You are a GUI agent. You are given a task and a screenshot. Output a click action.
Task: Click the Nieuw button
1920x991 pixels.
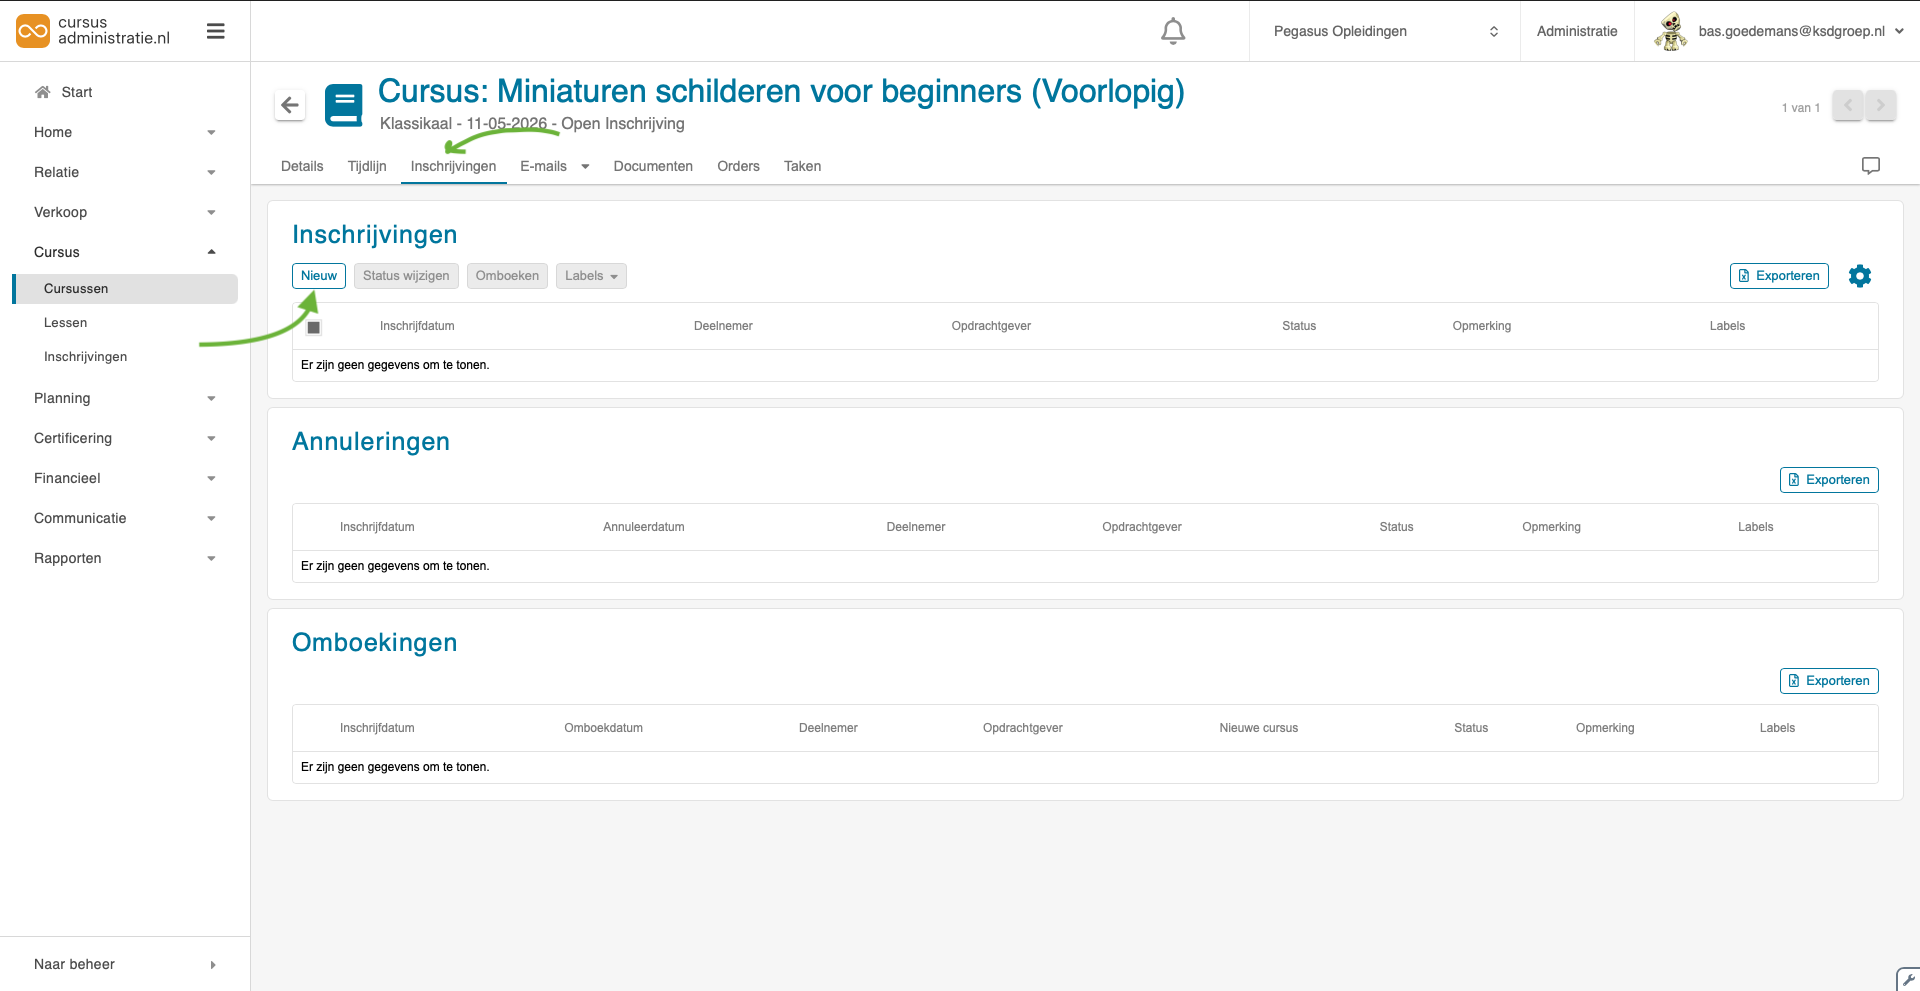[x=319, y=276]
